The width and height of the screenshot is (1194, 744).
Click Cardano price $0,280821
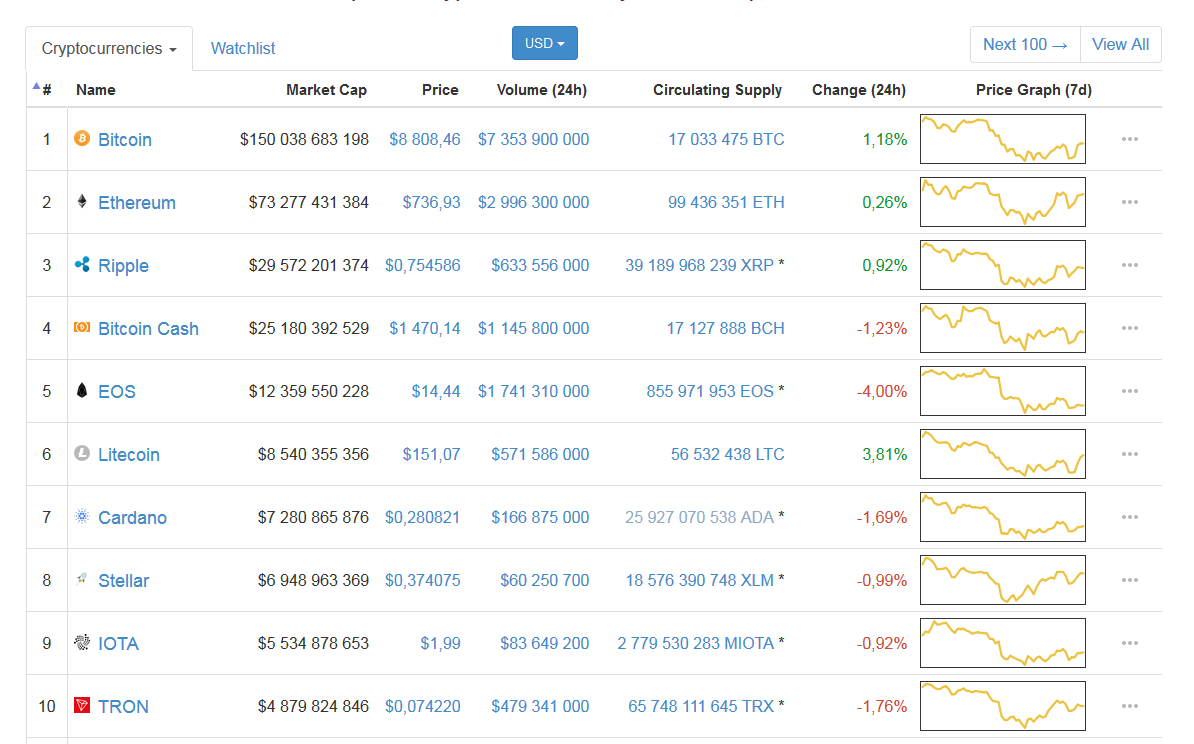click(x=423, y=517)
